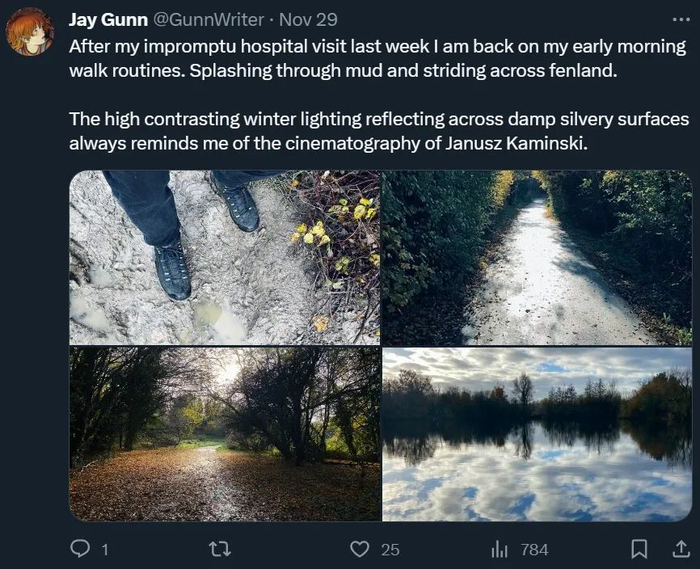
Task: Open the muddy boots photo
Action: (224, 257)
